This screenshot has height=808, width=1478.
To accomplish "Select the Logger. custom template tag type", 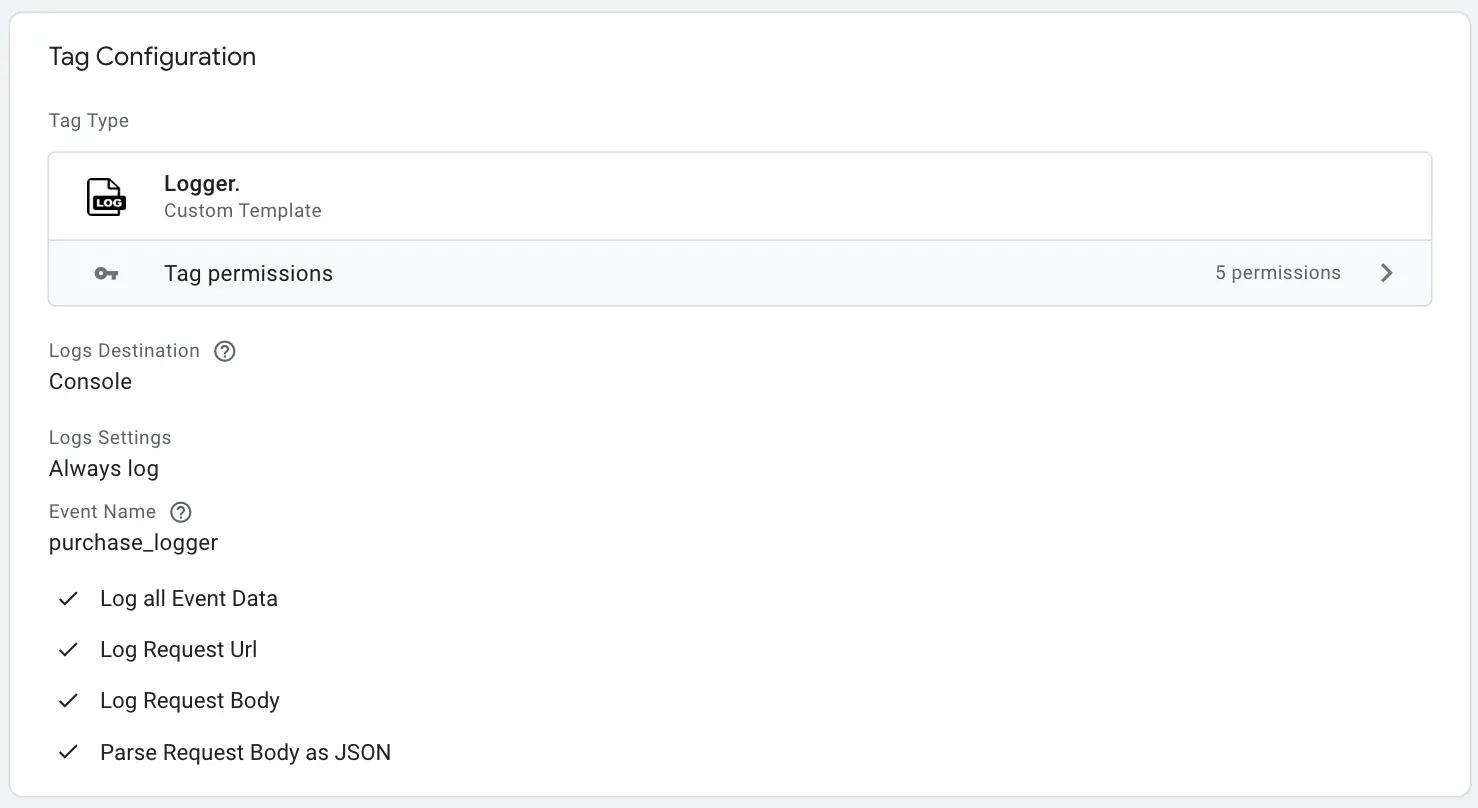I will (740, 196).
